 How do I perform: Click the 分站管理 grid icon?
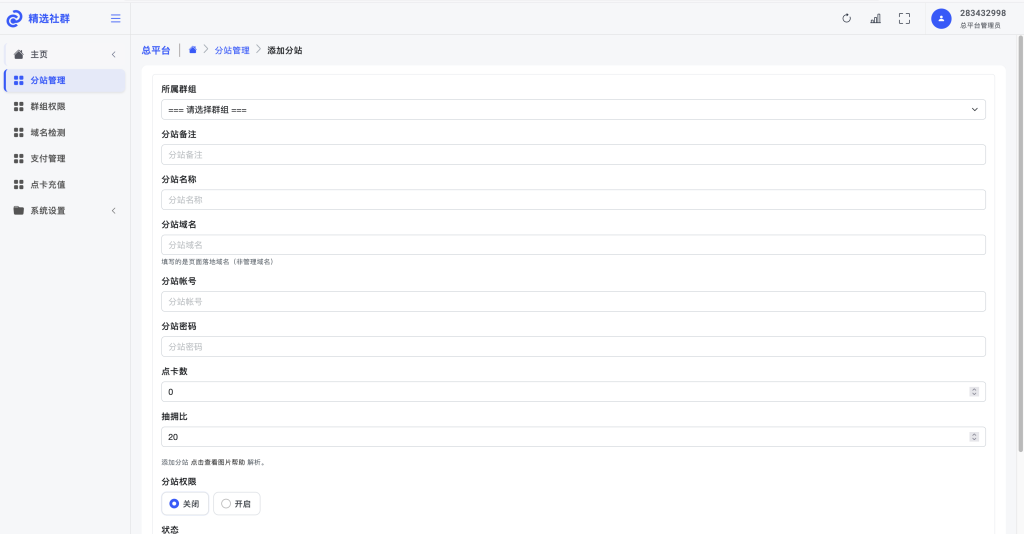pos(18,80)
